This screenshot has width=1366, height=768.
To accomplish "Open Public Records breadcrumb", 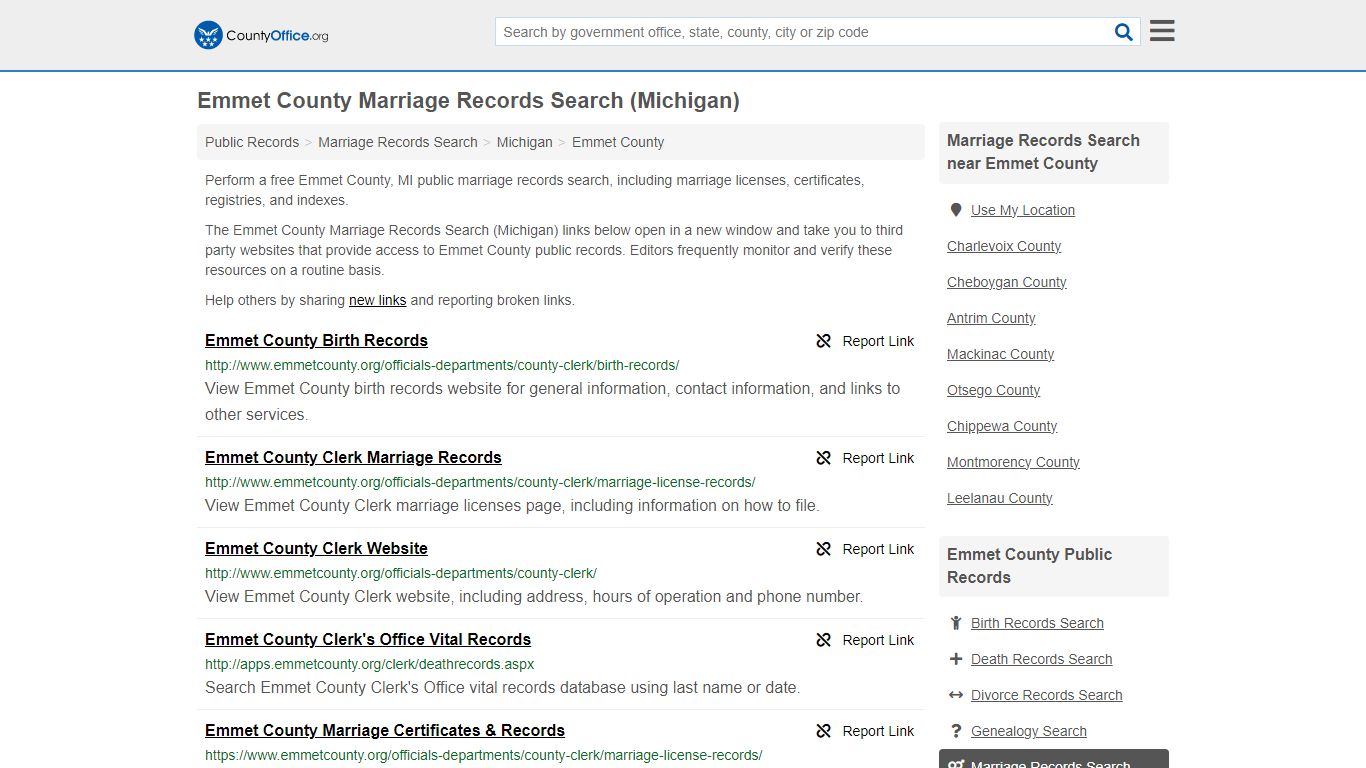I will pyautogui.click(x=252, y=142).
